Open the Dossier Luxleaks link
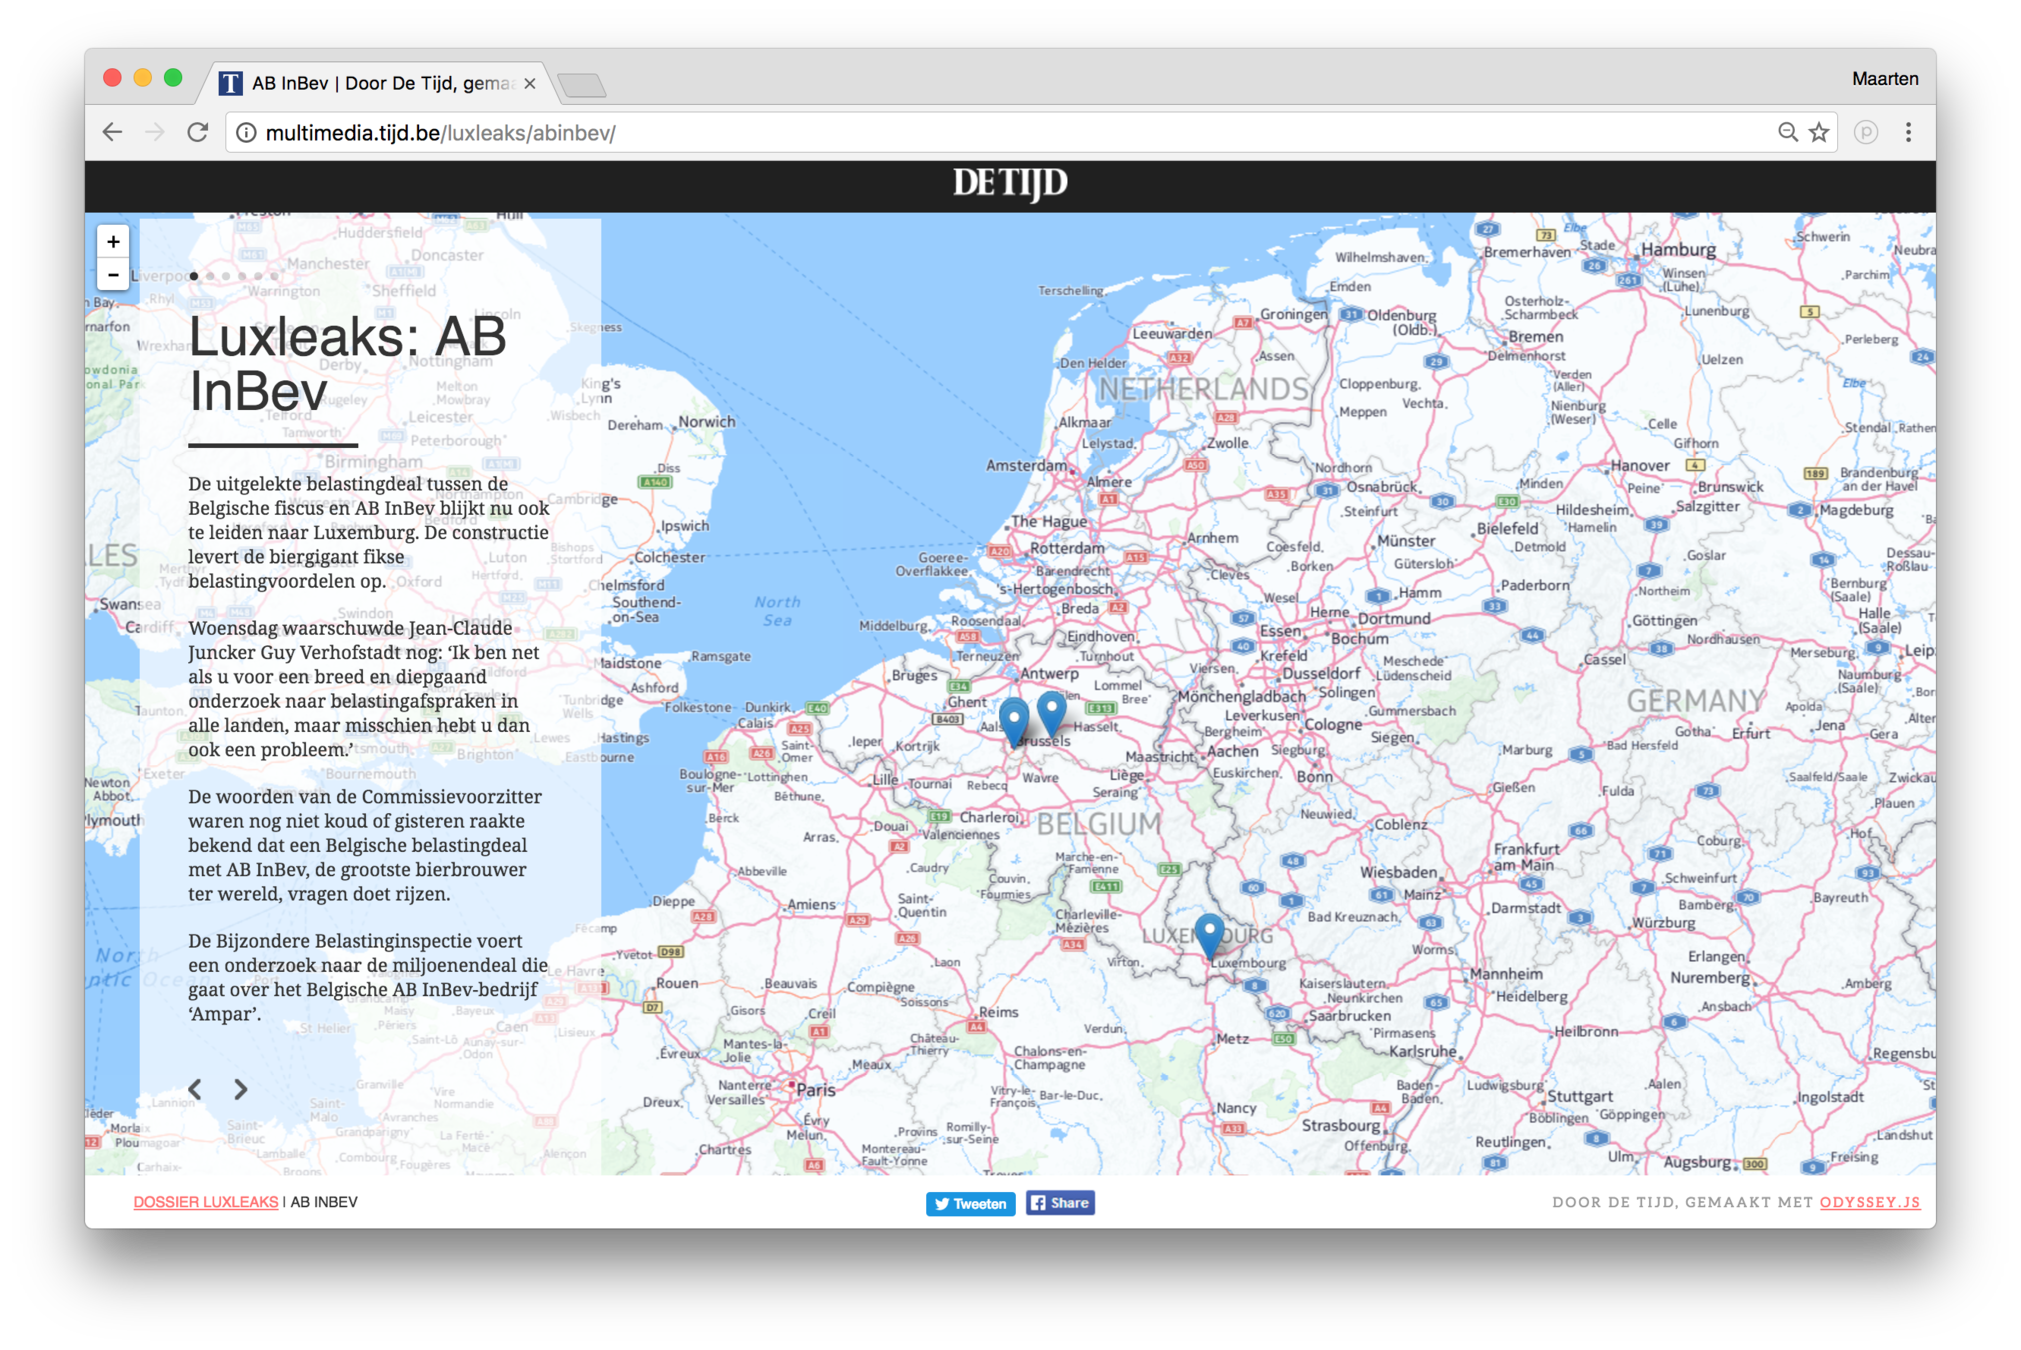This screenshot has height=1350, width=2021. pos(206,1202)
